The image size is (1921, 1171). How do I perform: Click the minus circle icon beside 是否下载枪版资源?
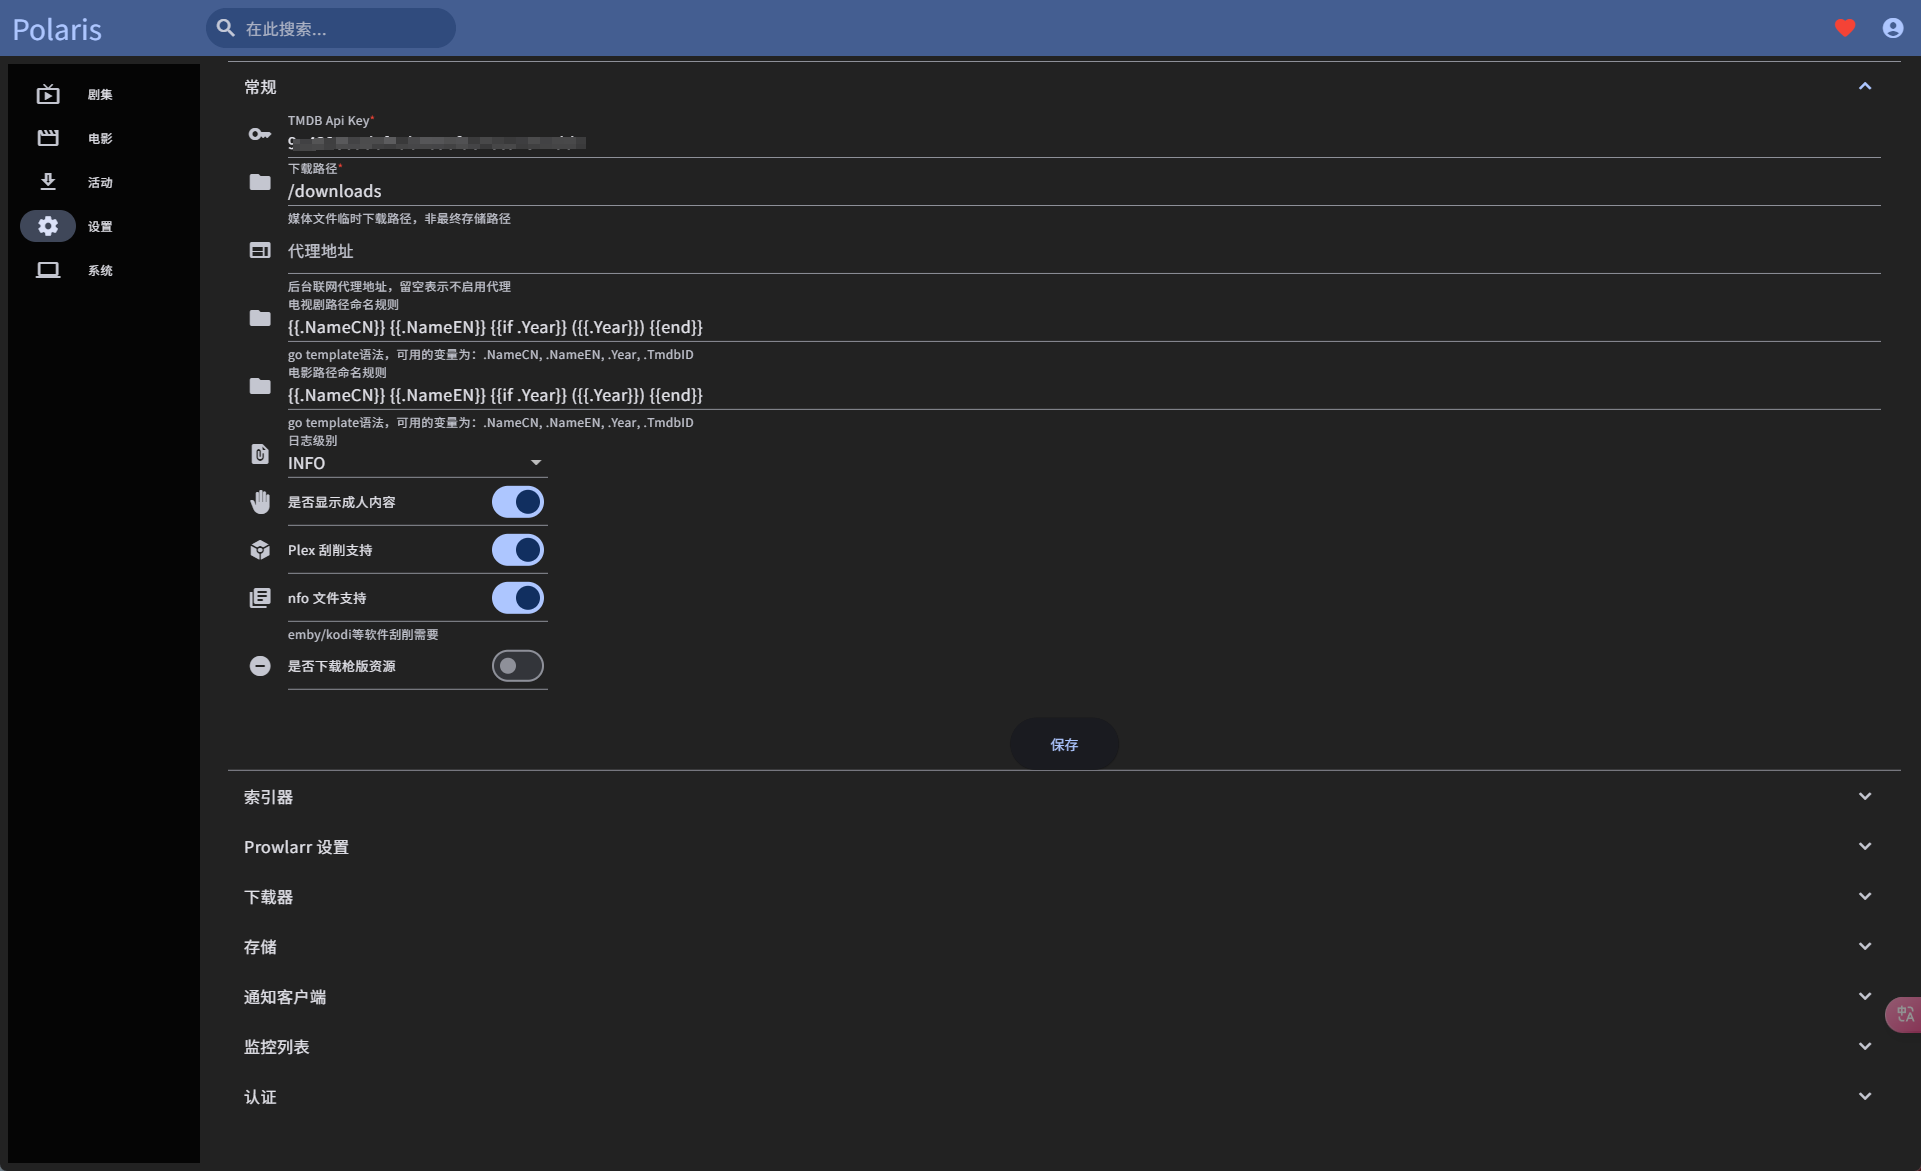(x=260, y=666)
